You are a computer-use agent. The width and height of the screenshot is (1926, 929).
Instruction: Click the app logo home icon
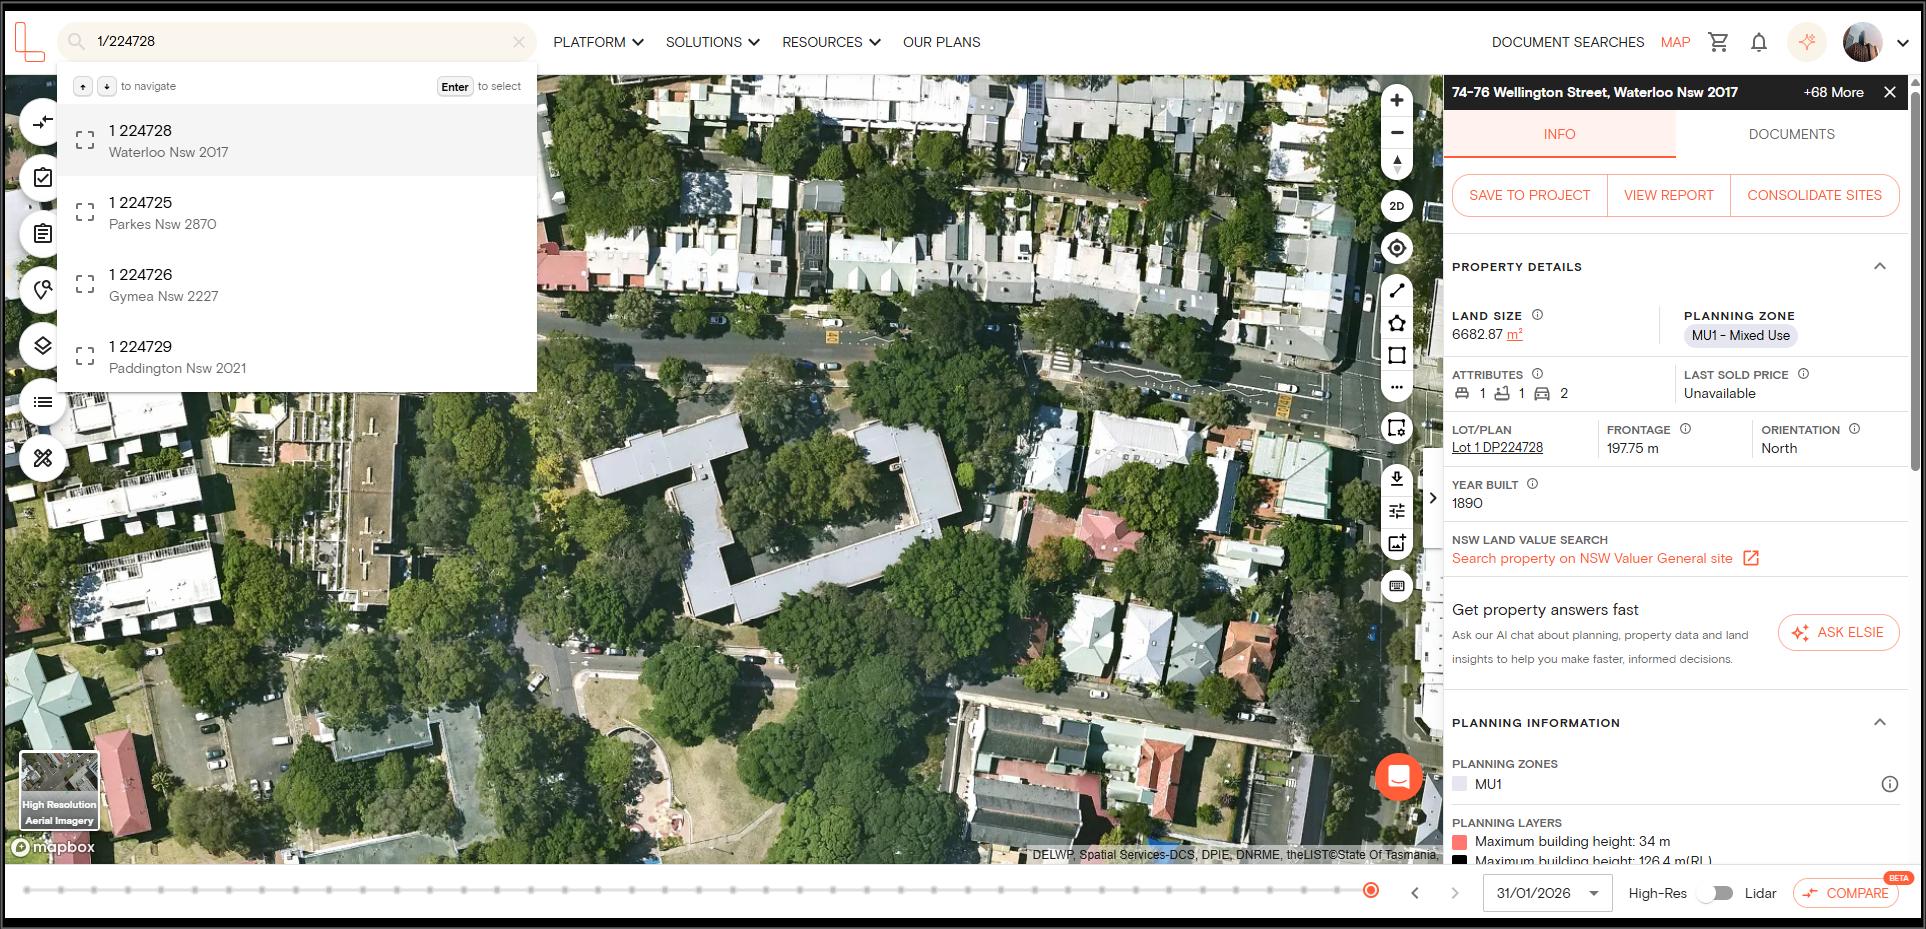pyautogui.click(x=30, y=42)
